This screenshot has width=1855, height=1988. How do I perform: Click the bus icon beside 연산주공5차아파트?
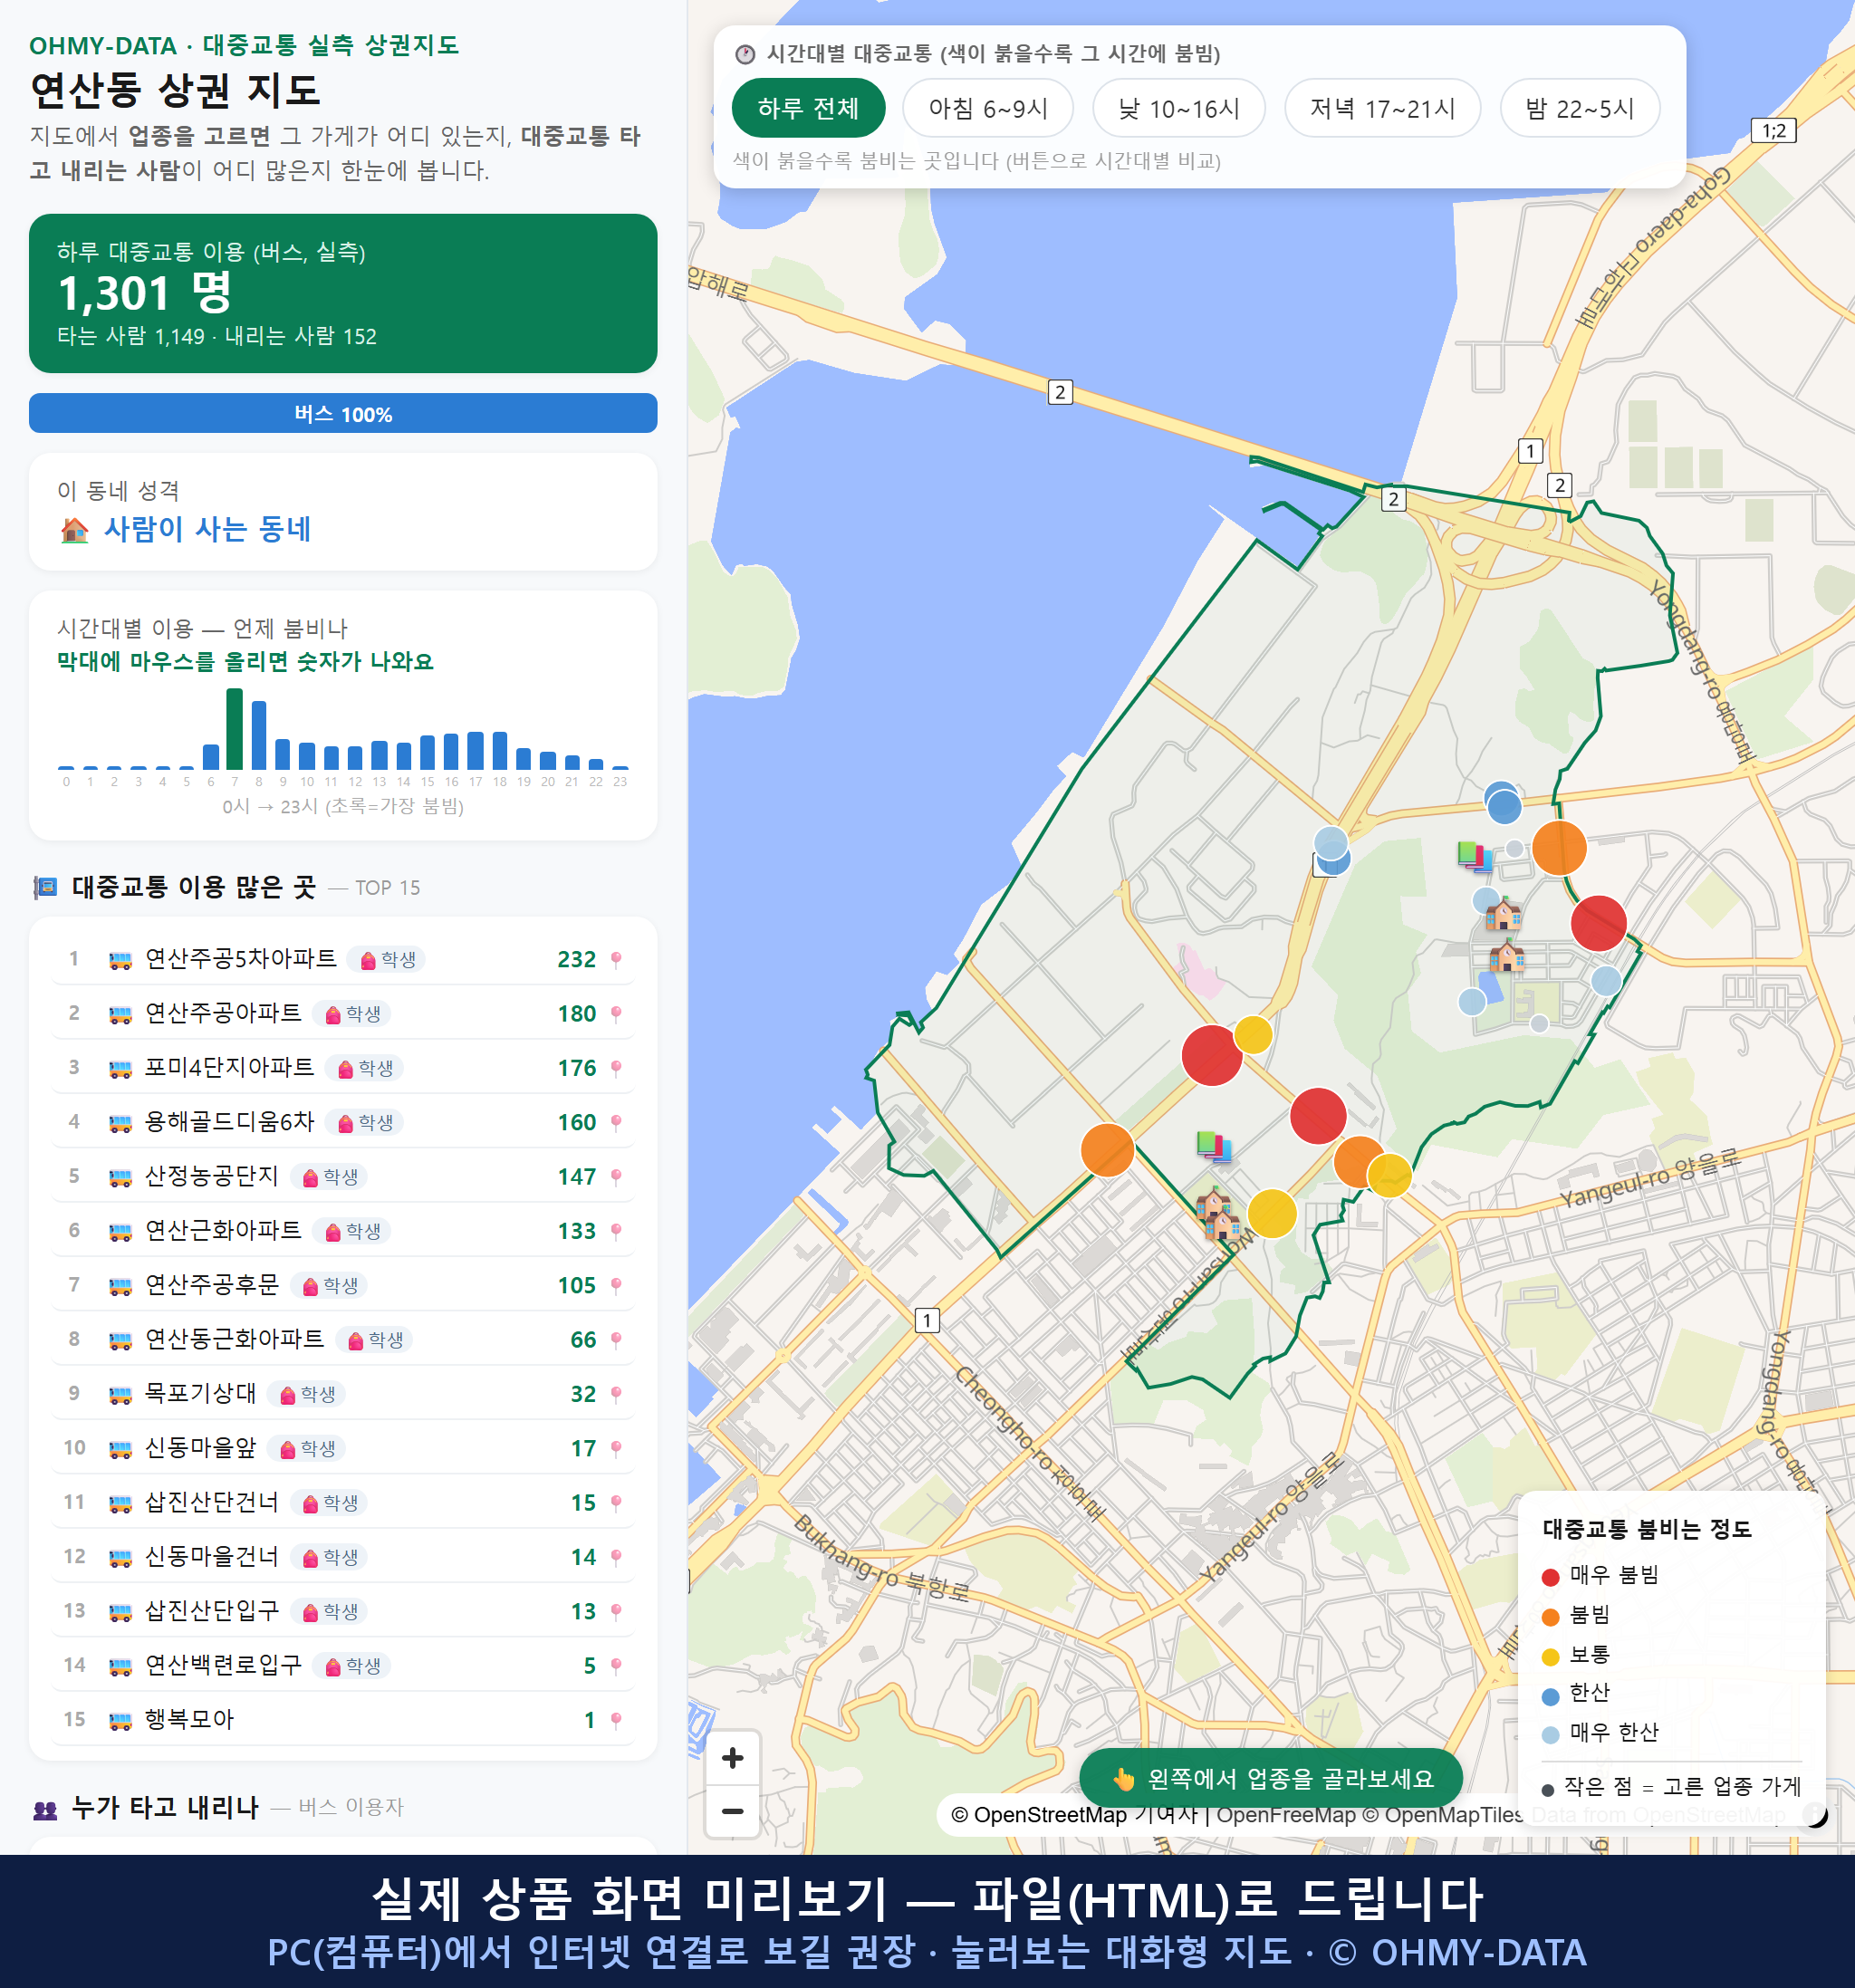coord(120,960)
